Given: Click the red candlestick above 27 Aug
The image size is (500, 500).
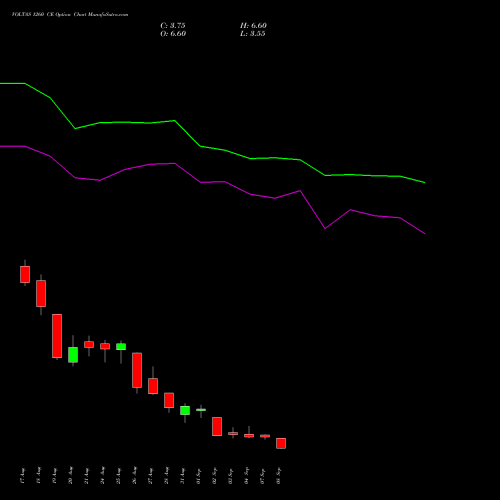Looking at the screenshot, I should (153, 386).
